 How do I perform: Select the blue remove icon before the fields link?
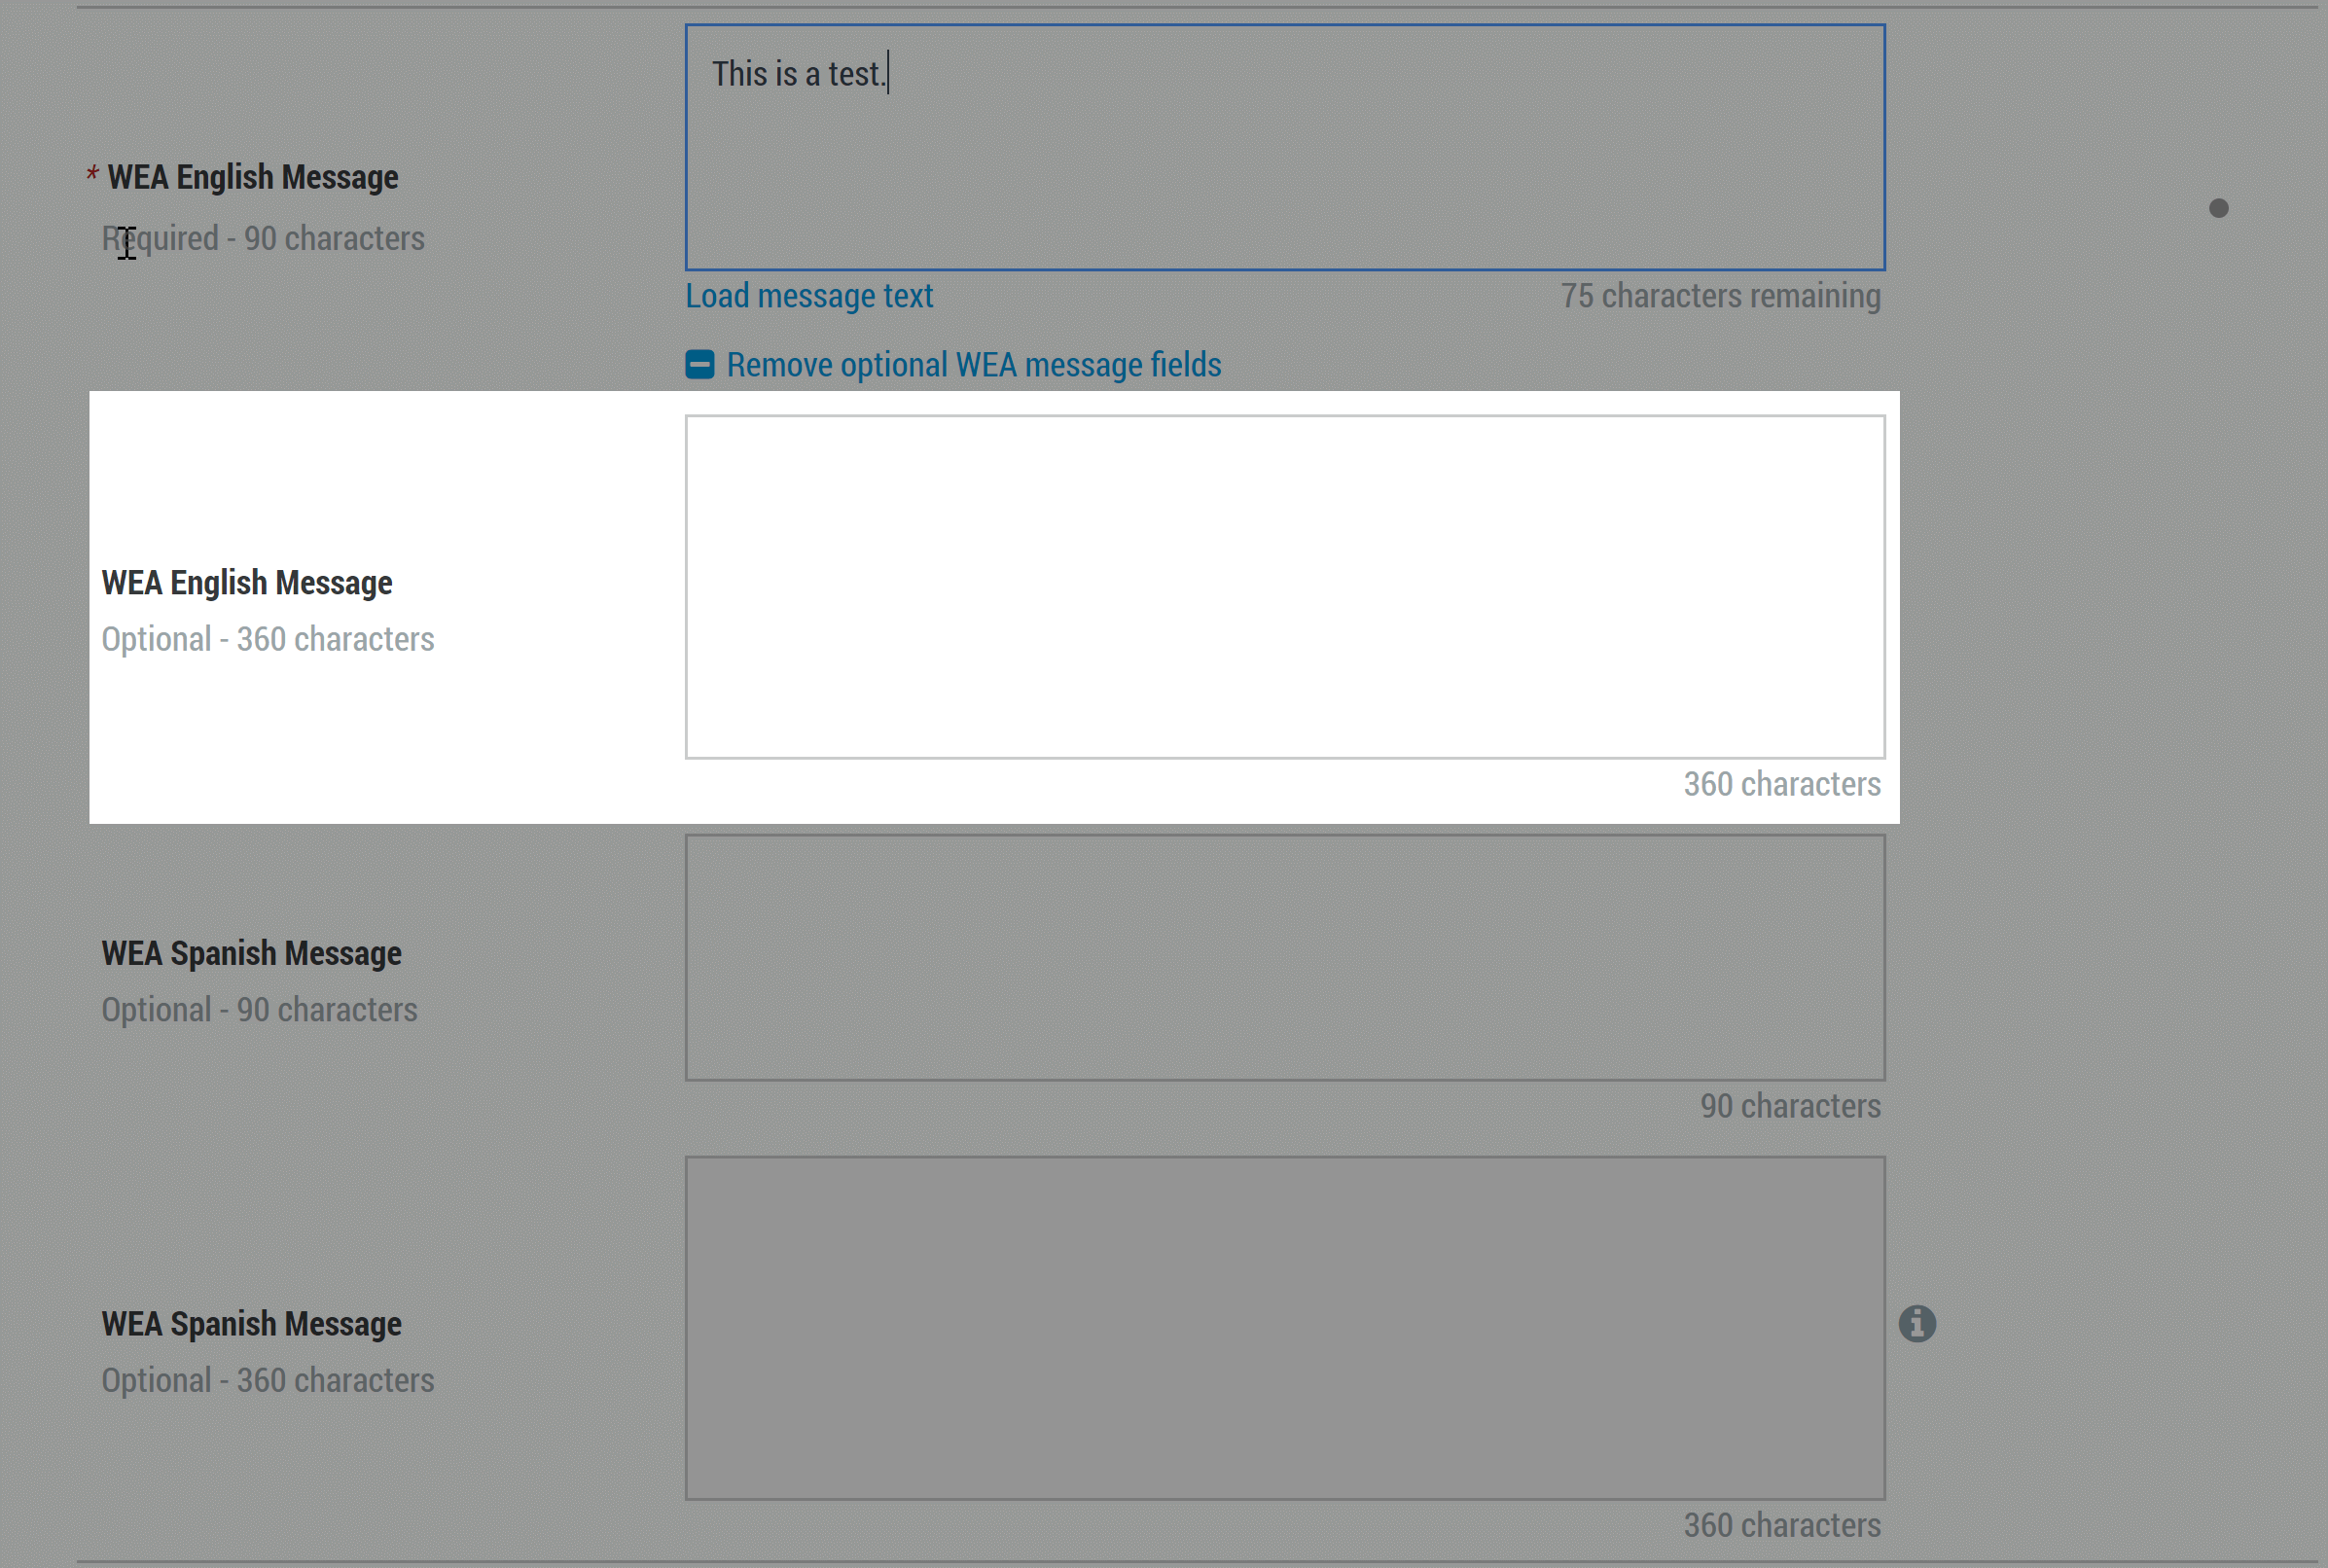[699, 364]
